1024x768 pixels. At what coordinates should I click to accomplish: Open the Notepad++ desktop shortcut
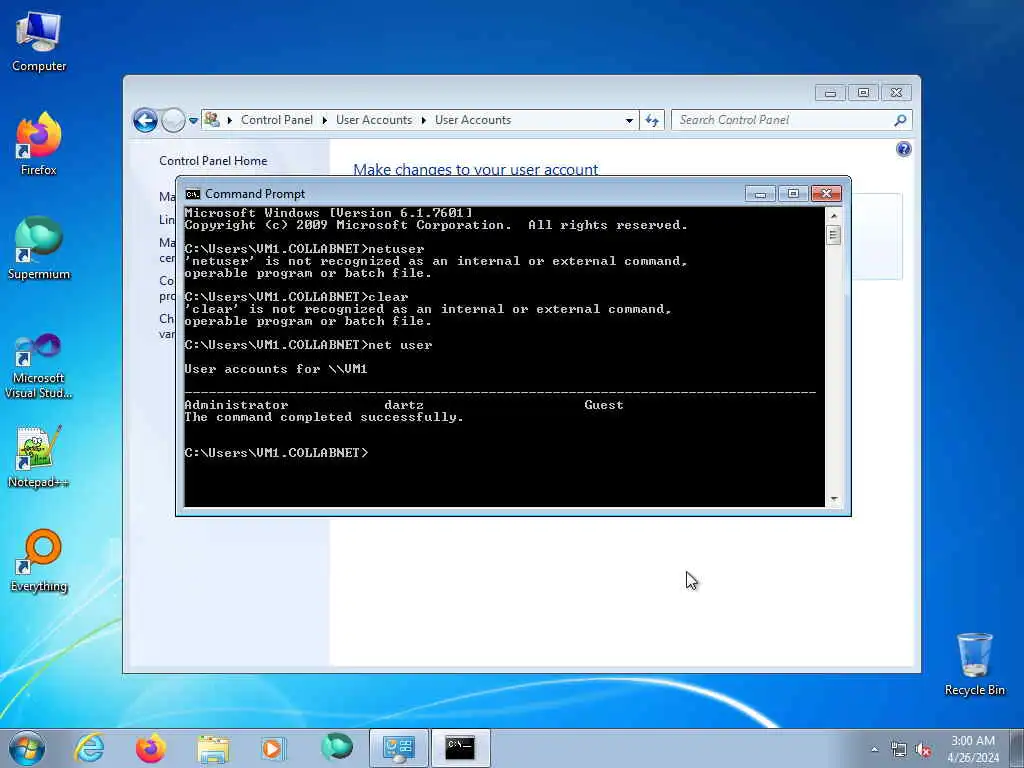[x=39, y=457]
